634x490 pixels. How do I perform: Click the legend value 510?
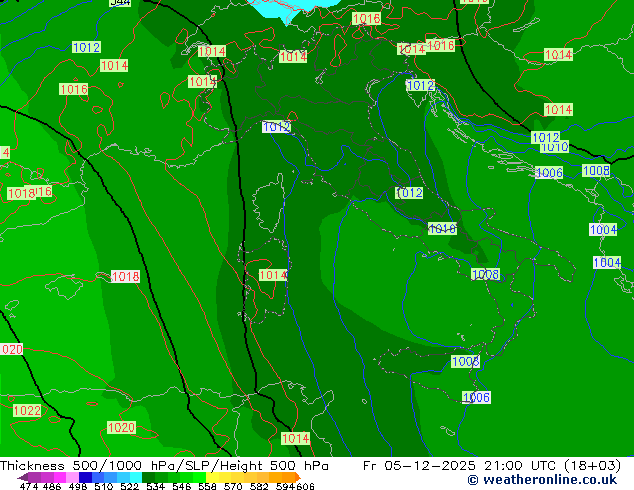tap(104, 486)
